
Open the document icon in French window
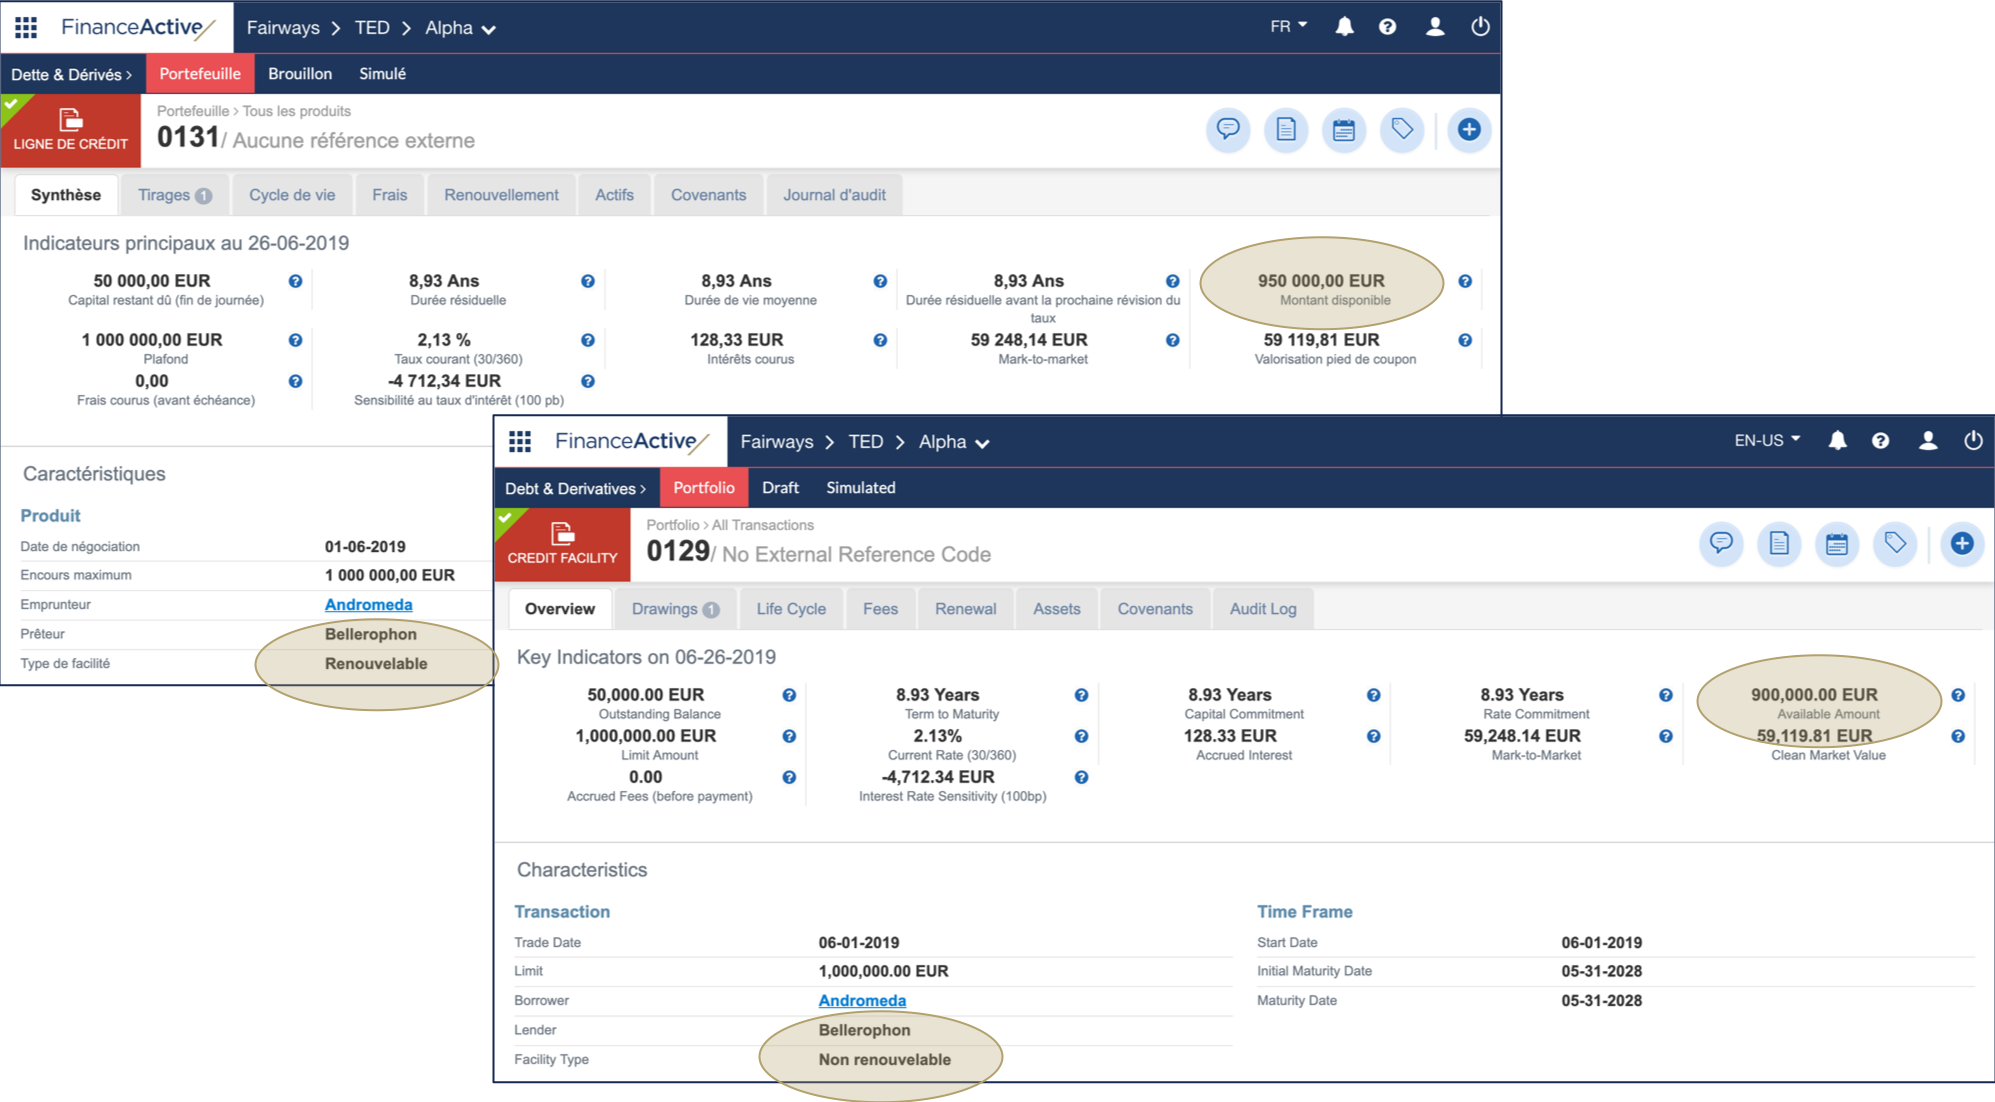coord(1286,130)
